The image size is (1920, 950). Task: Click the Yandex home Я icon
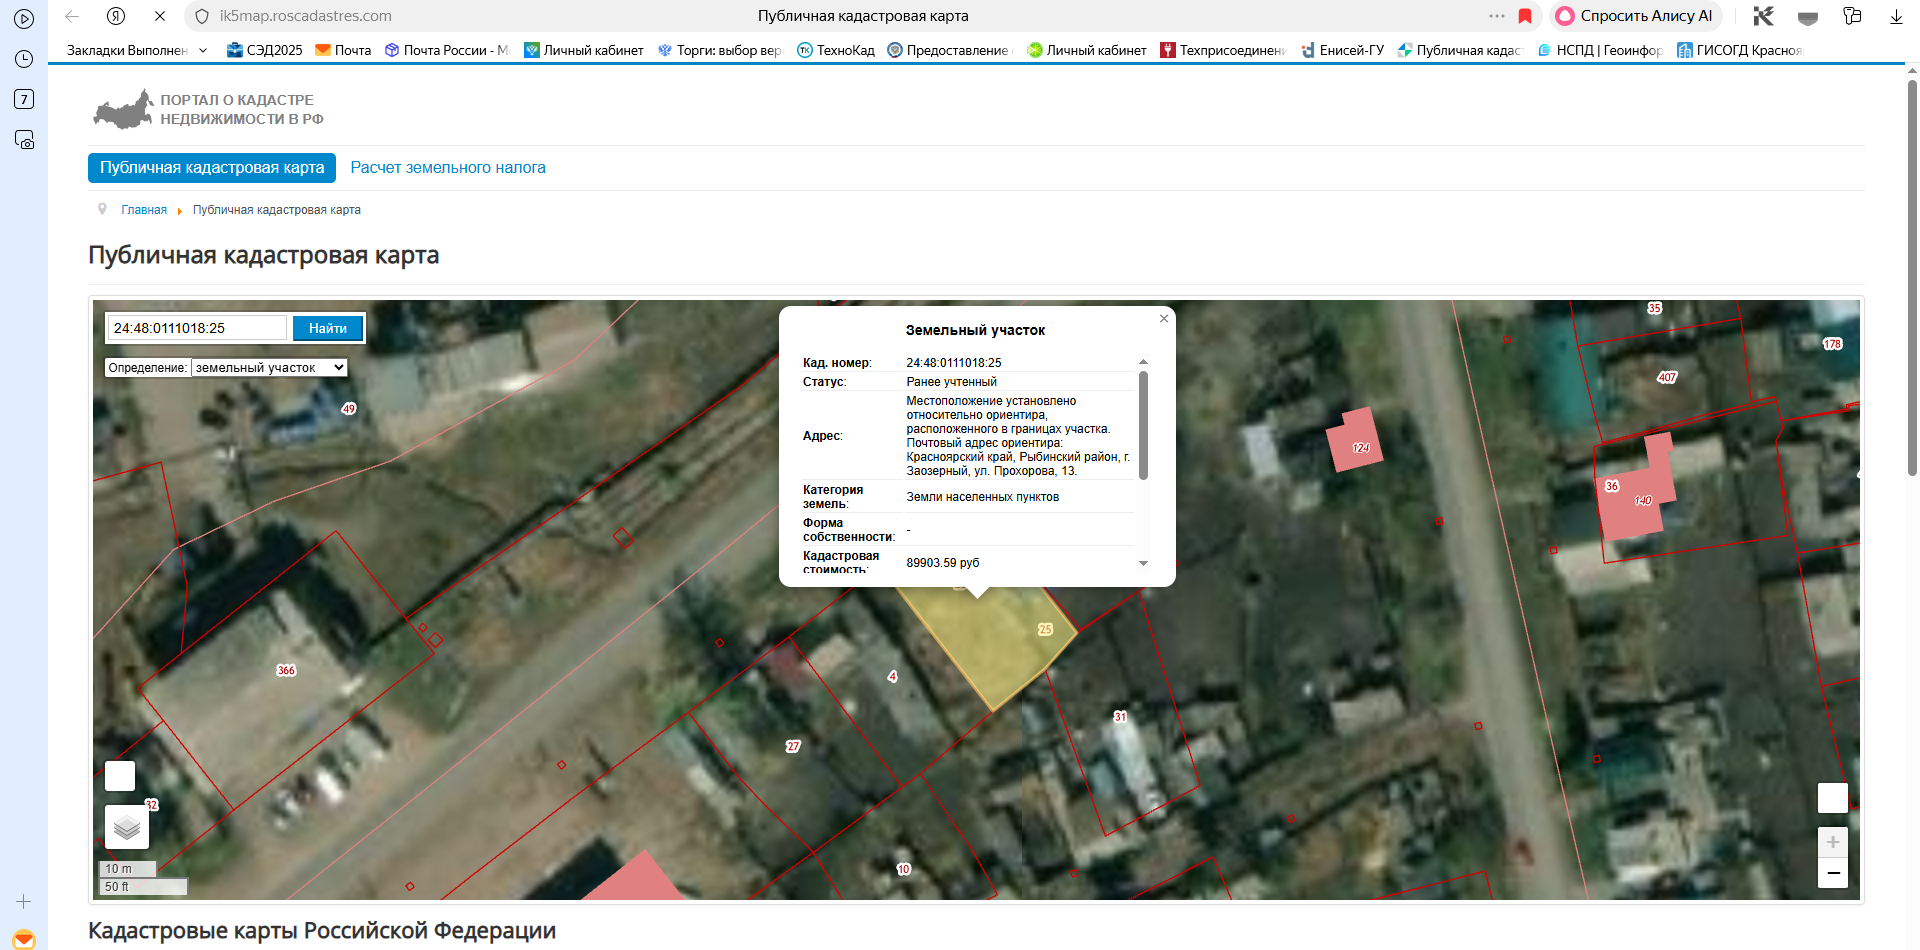(x=116, y=16)
